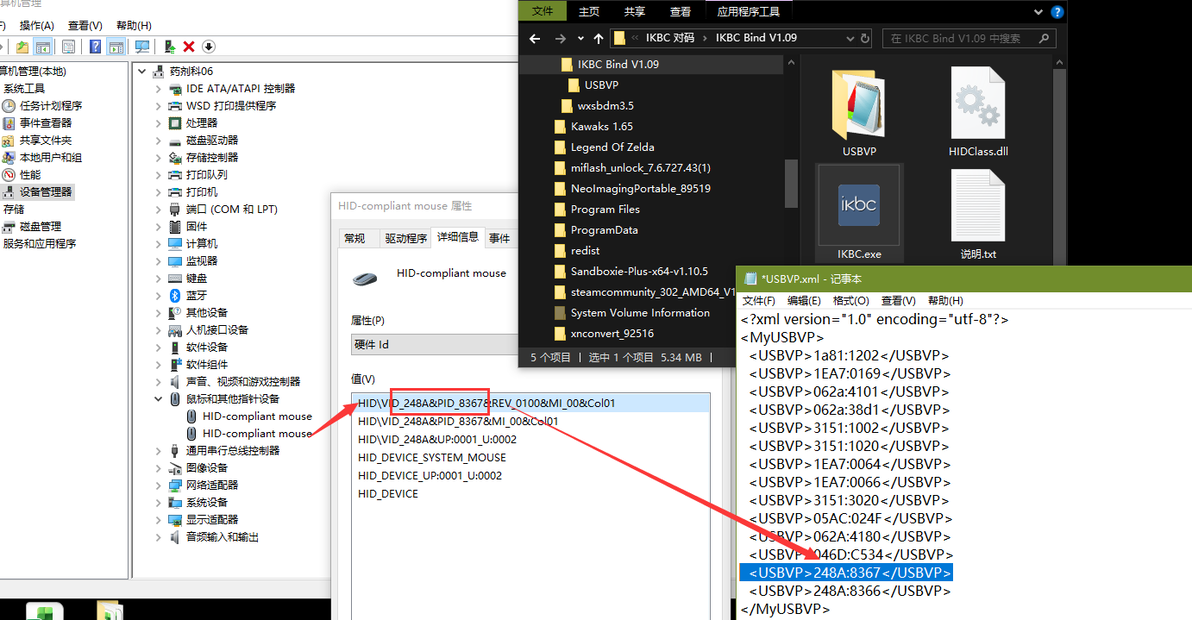Select Sandboxie-Plus-x64-v1.10.5 folder in navigation pane
The width and height of the screenshot is (1192, 620).
point(639,271)
